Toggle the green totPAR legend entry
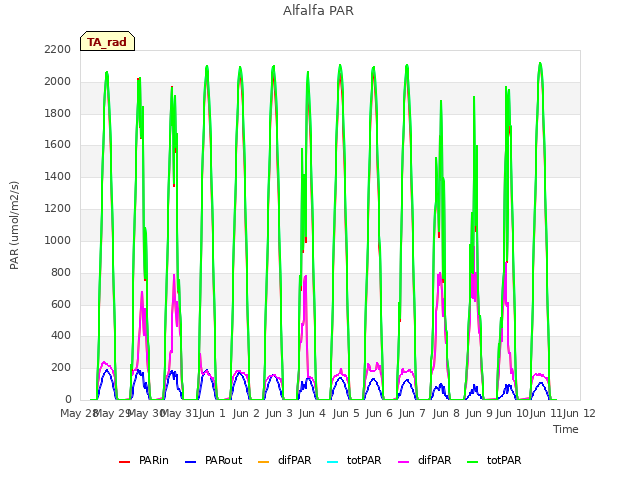640x480 pixels. coord(494,460)
